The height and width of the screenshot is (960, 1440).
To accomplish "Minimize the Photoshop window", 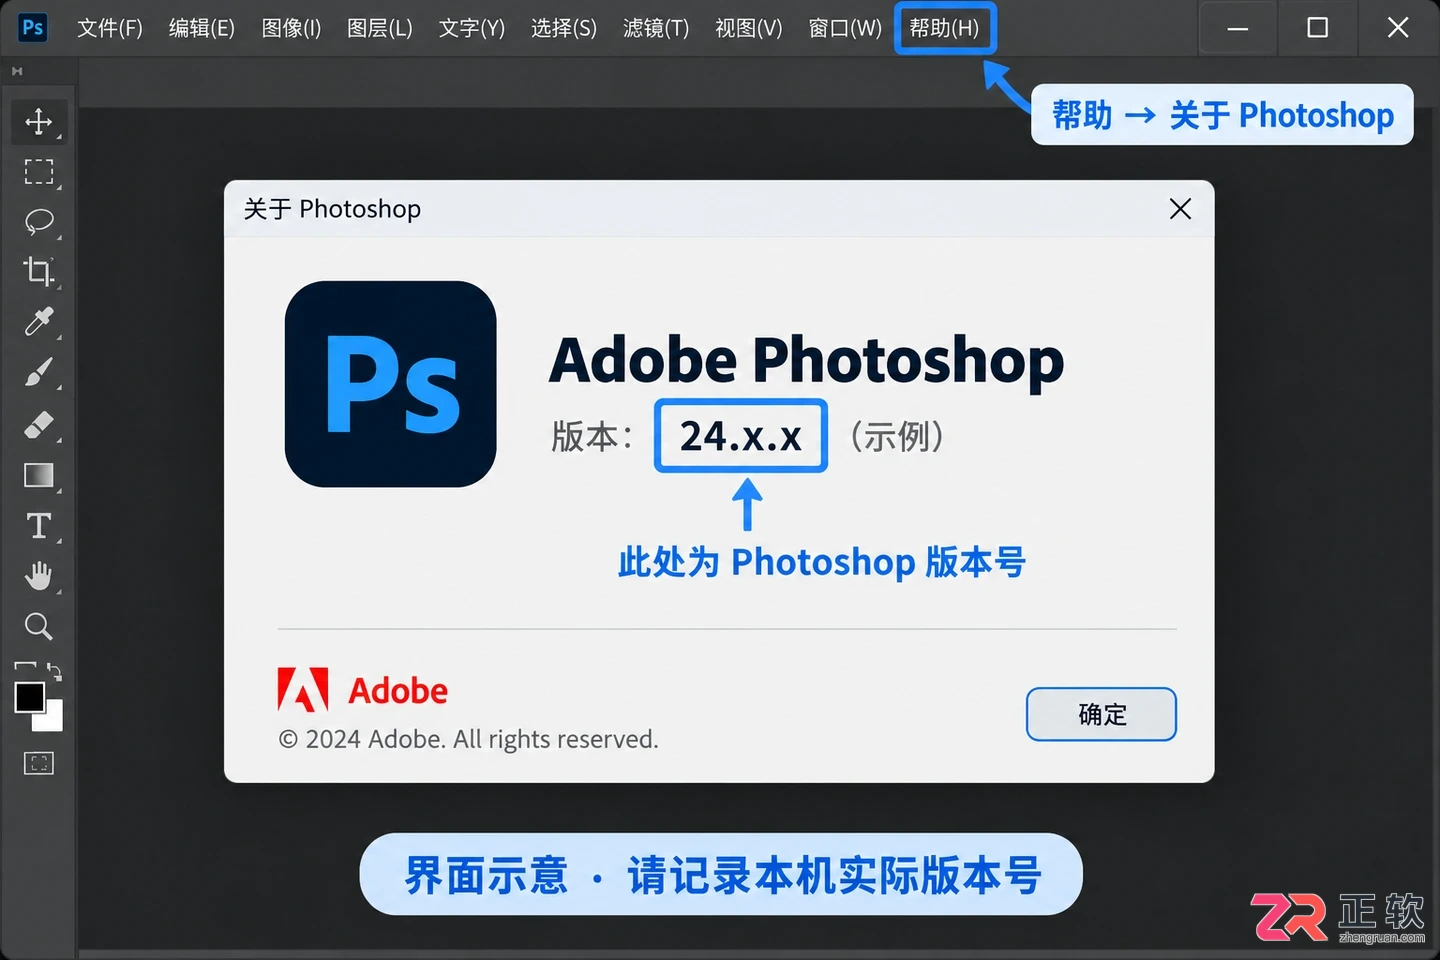I will 1238,28.
